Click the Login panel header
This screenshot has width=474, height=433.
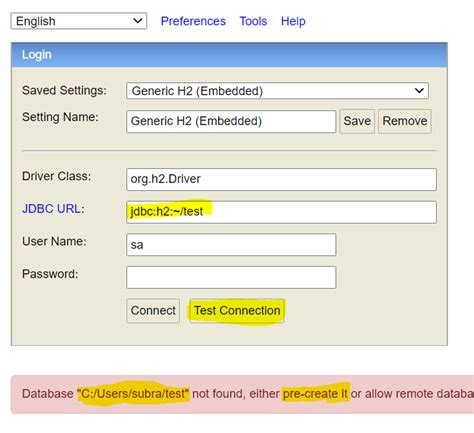click(x=229, y=55)
